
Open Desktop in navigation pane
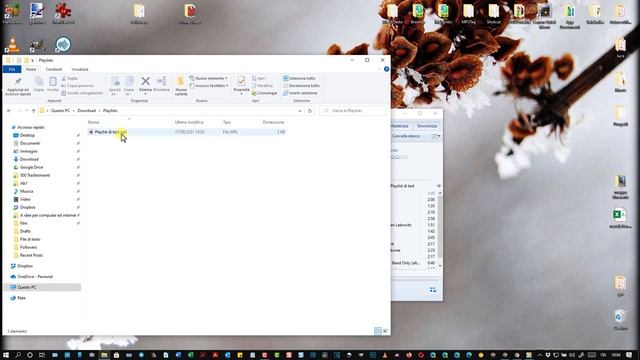[x=27, y=135]
